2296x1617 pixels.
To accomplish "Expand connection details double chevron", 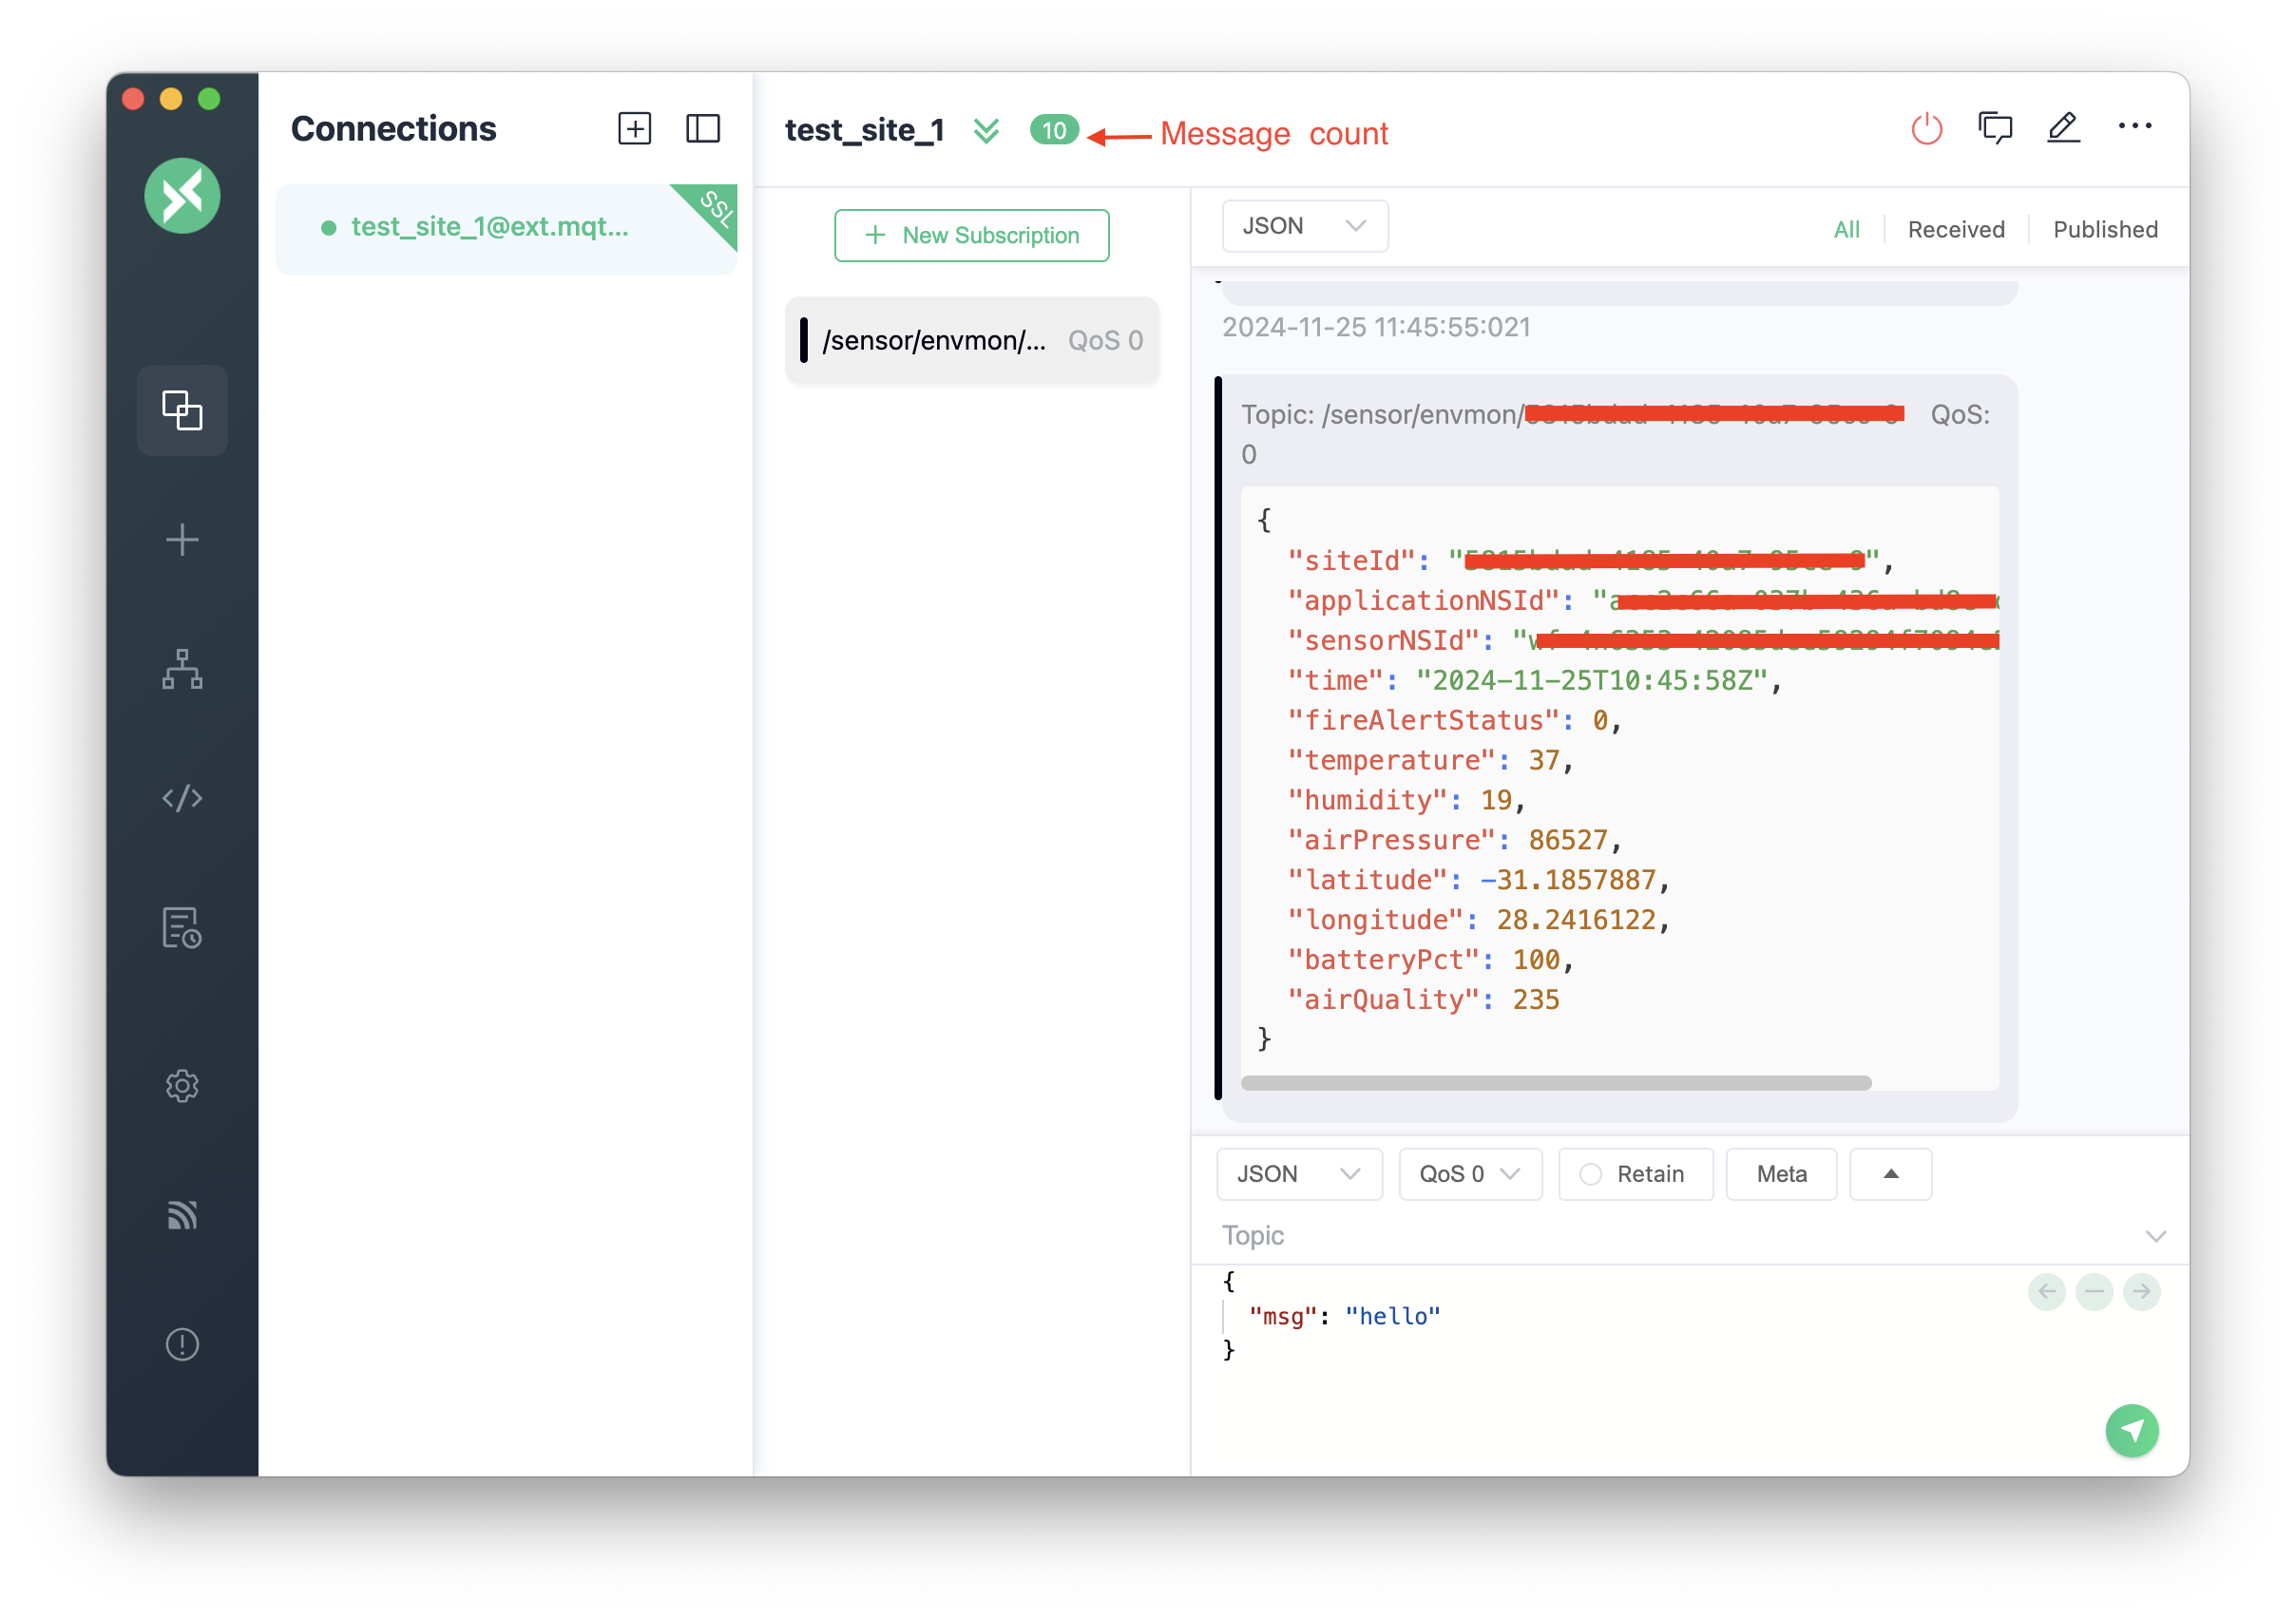I will [986, 131].
